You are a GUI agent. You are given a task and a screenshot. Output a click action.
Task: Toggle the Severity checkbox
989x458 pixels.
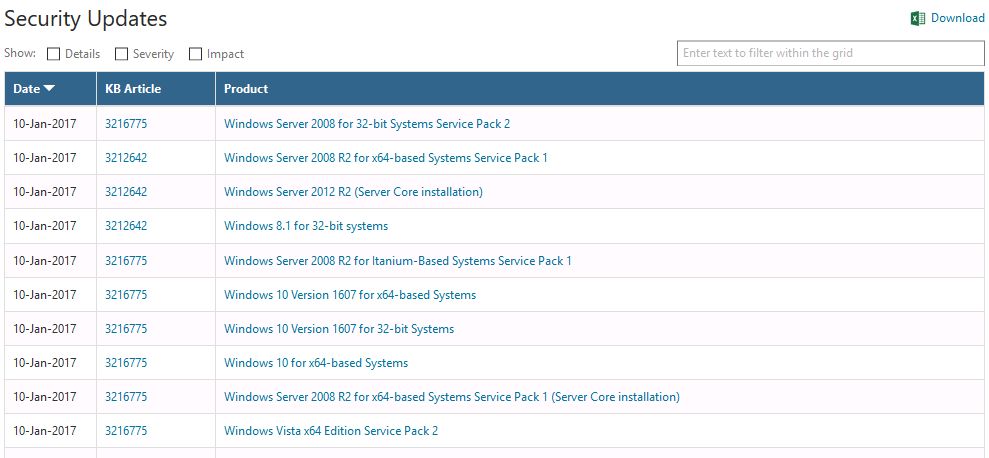122,54
